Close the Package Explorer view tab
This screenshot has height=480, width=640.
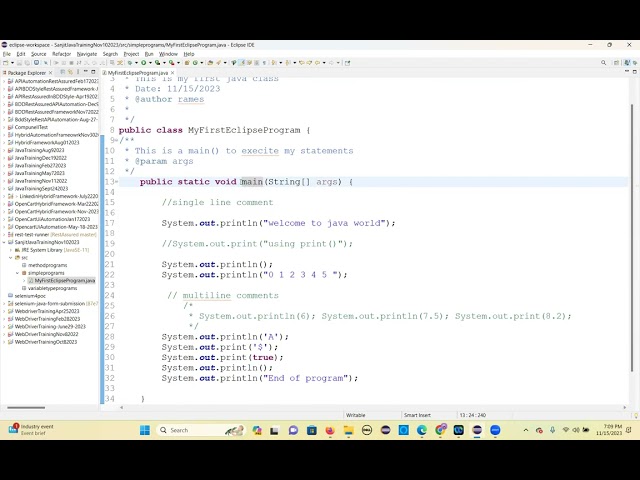[51, 73]
